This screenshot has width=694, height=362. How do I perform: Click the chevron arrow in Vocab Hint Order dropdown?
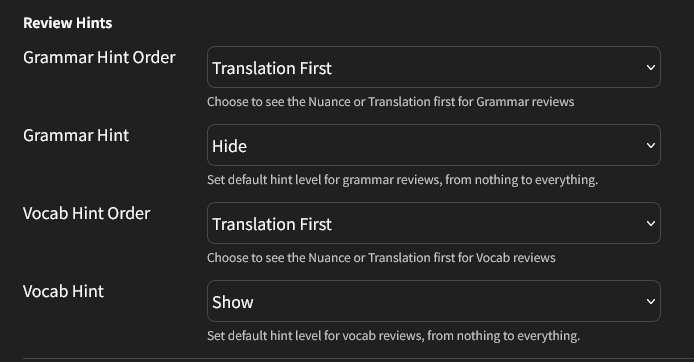tap(651, 223)
